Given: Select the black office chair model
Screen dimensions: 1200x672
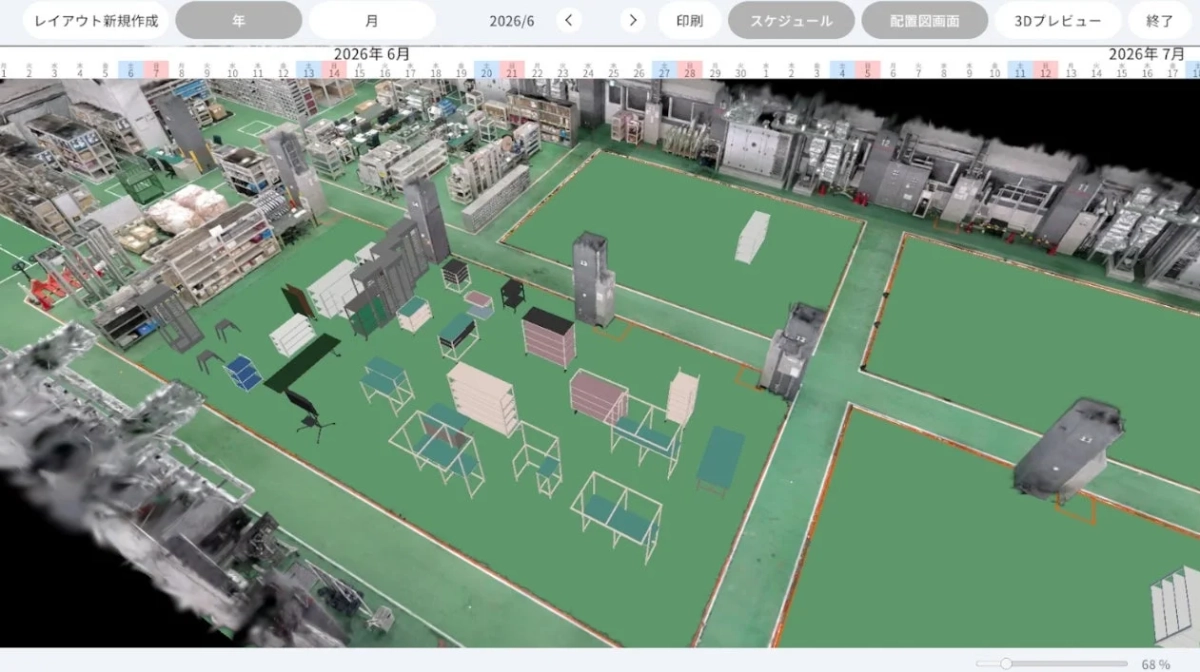Looking at the screenshot, I should click(x=309, y=414).
